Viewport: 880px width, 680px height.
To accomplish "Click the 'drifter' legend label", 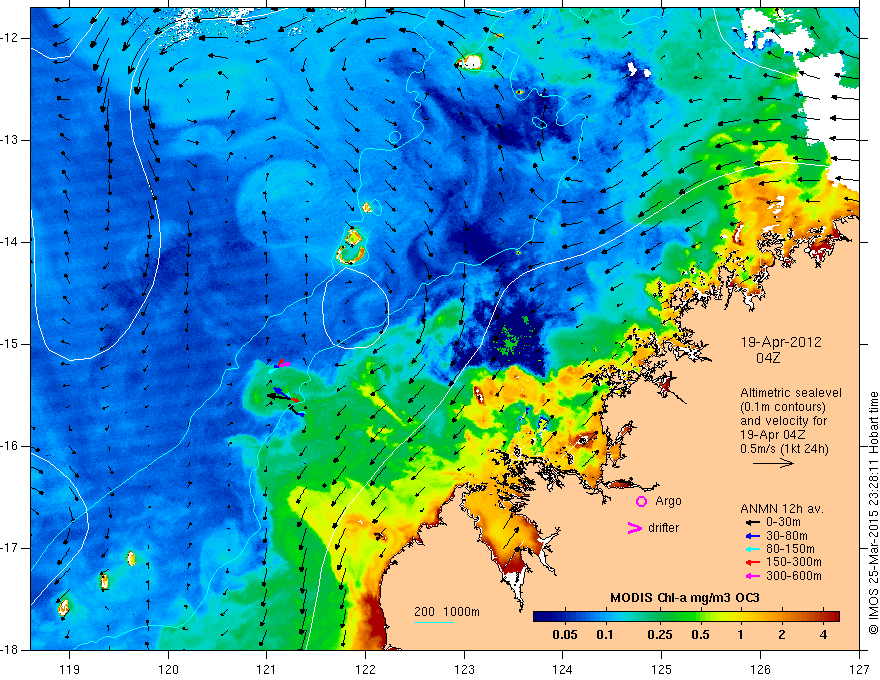I will point(663,527).
